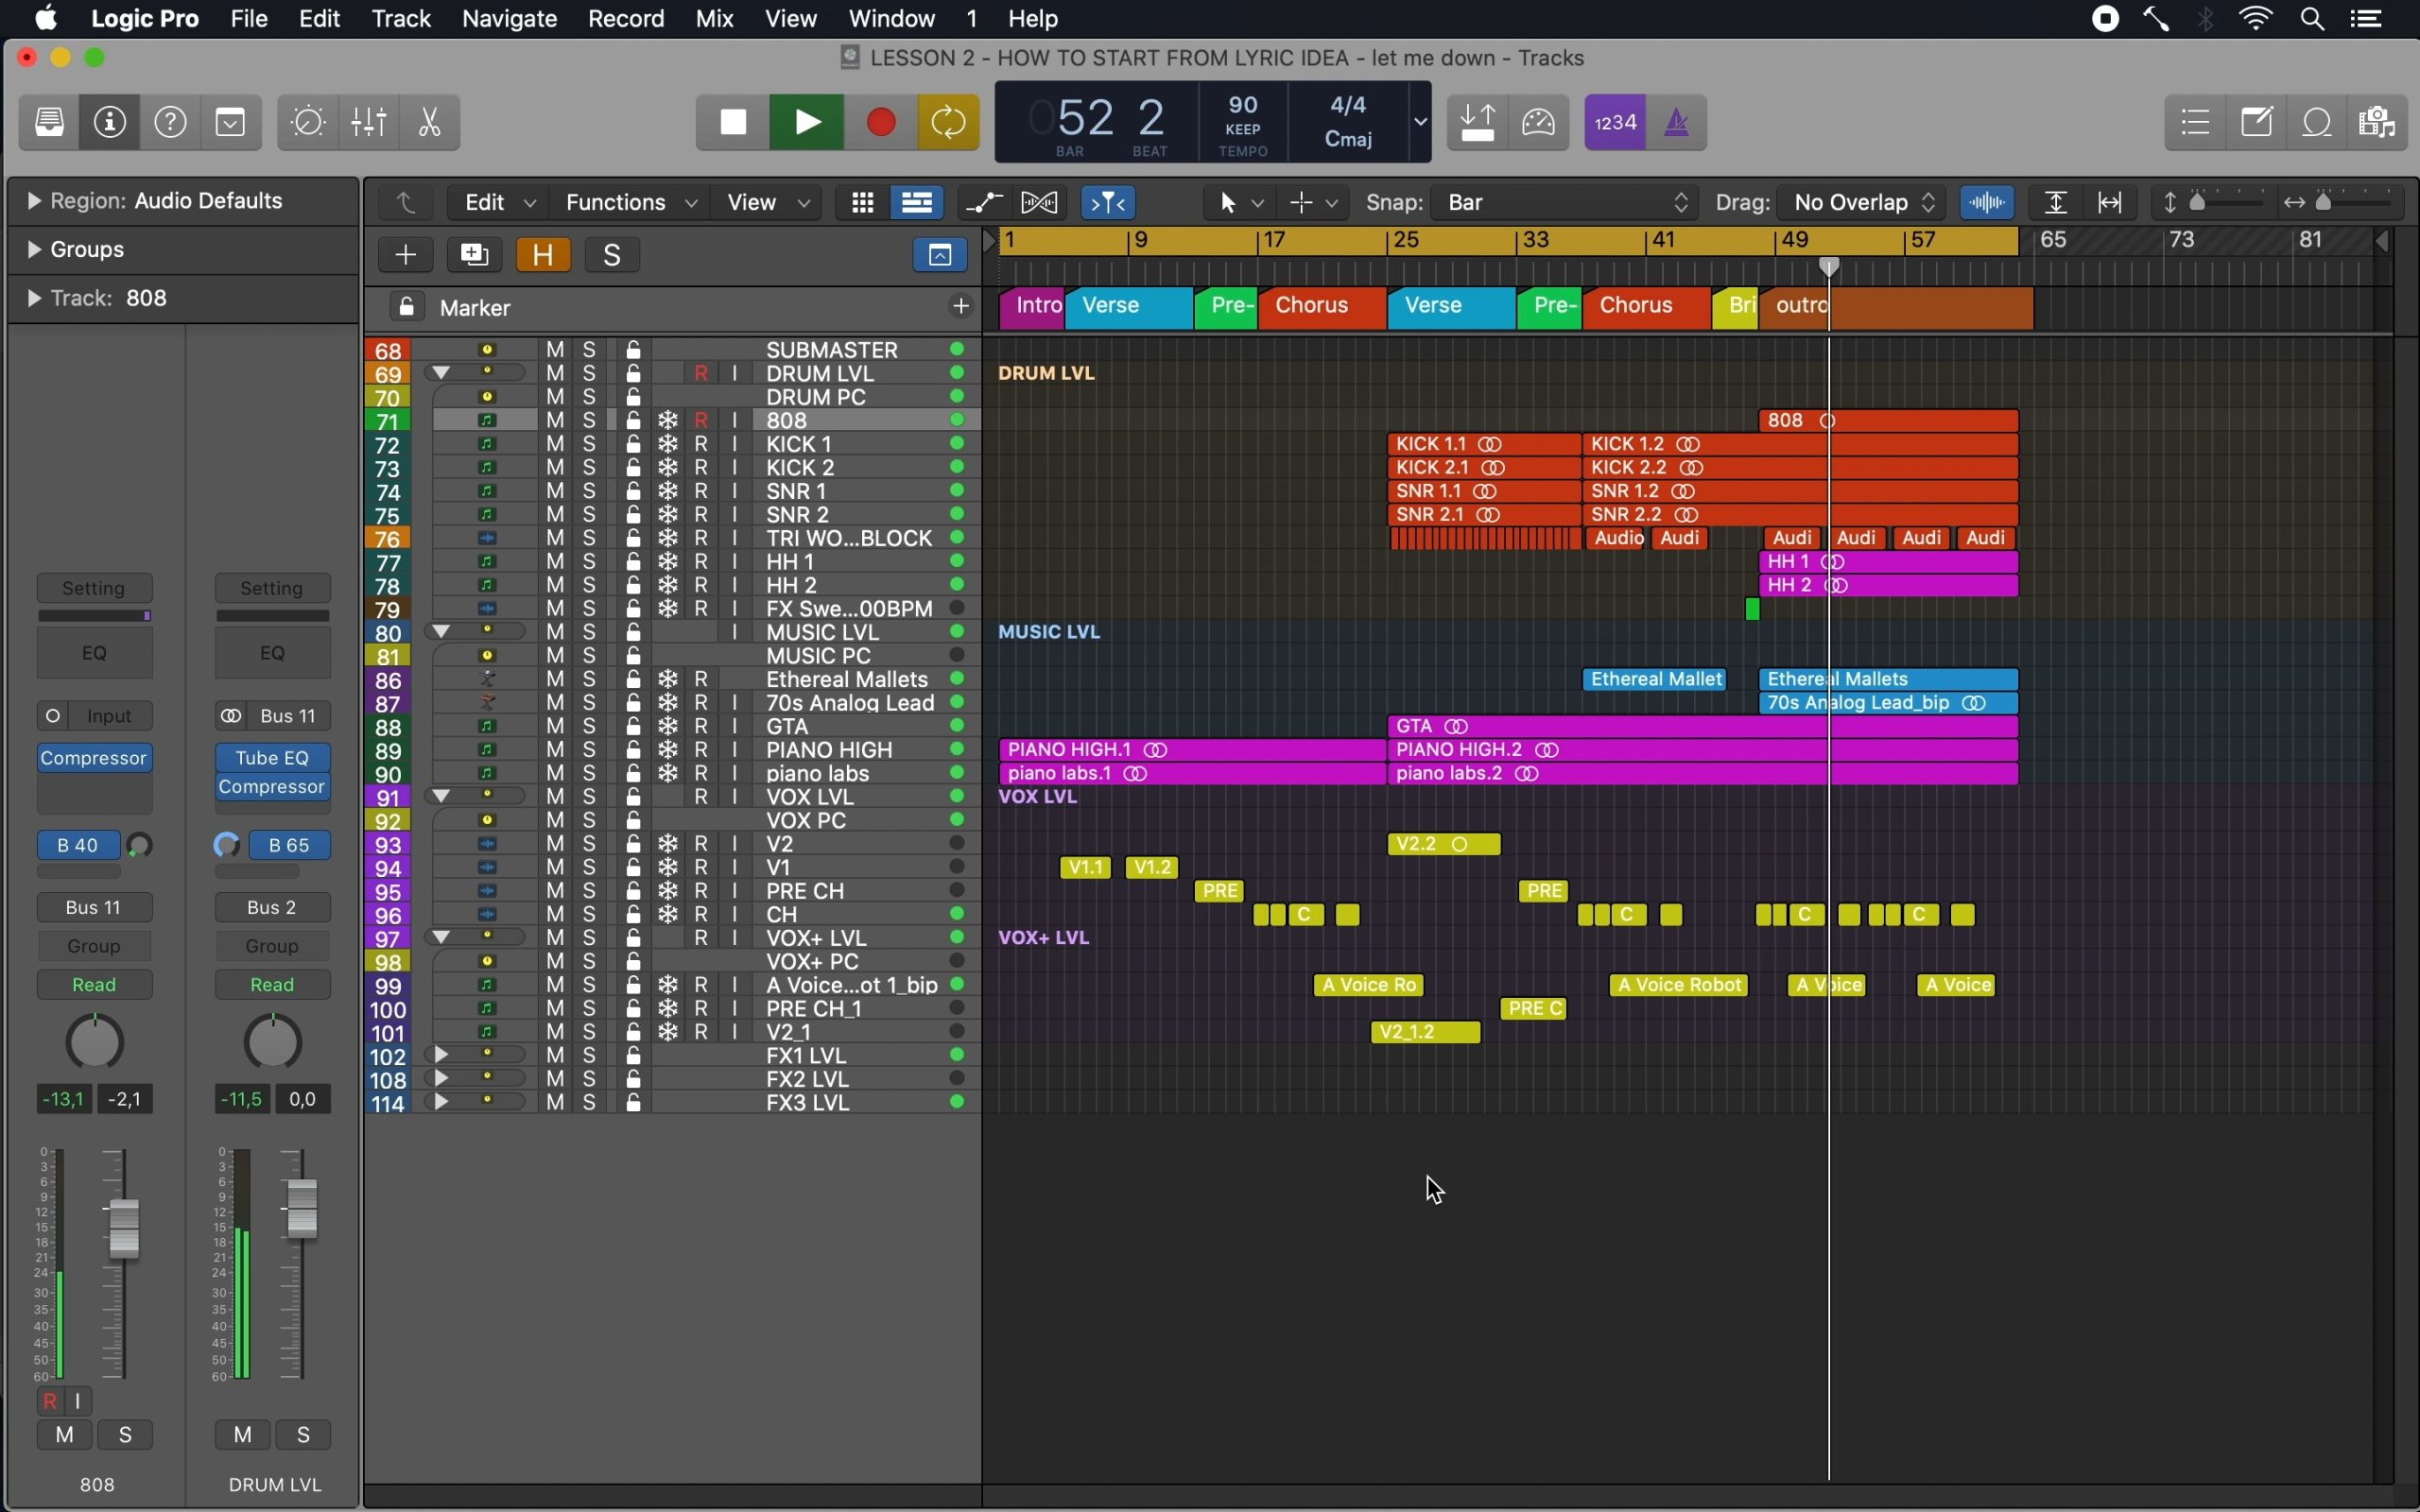2420x1512 pixels.
Task: Collapse the DRUM LVL track stack
Action: click(441, 373)
